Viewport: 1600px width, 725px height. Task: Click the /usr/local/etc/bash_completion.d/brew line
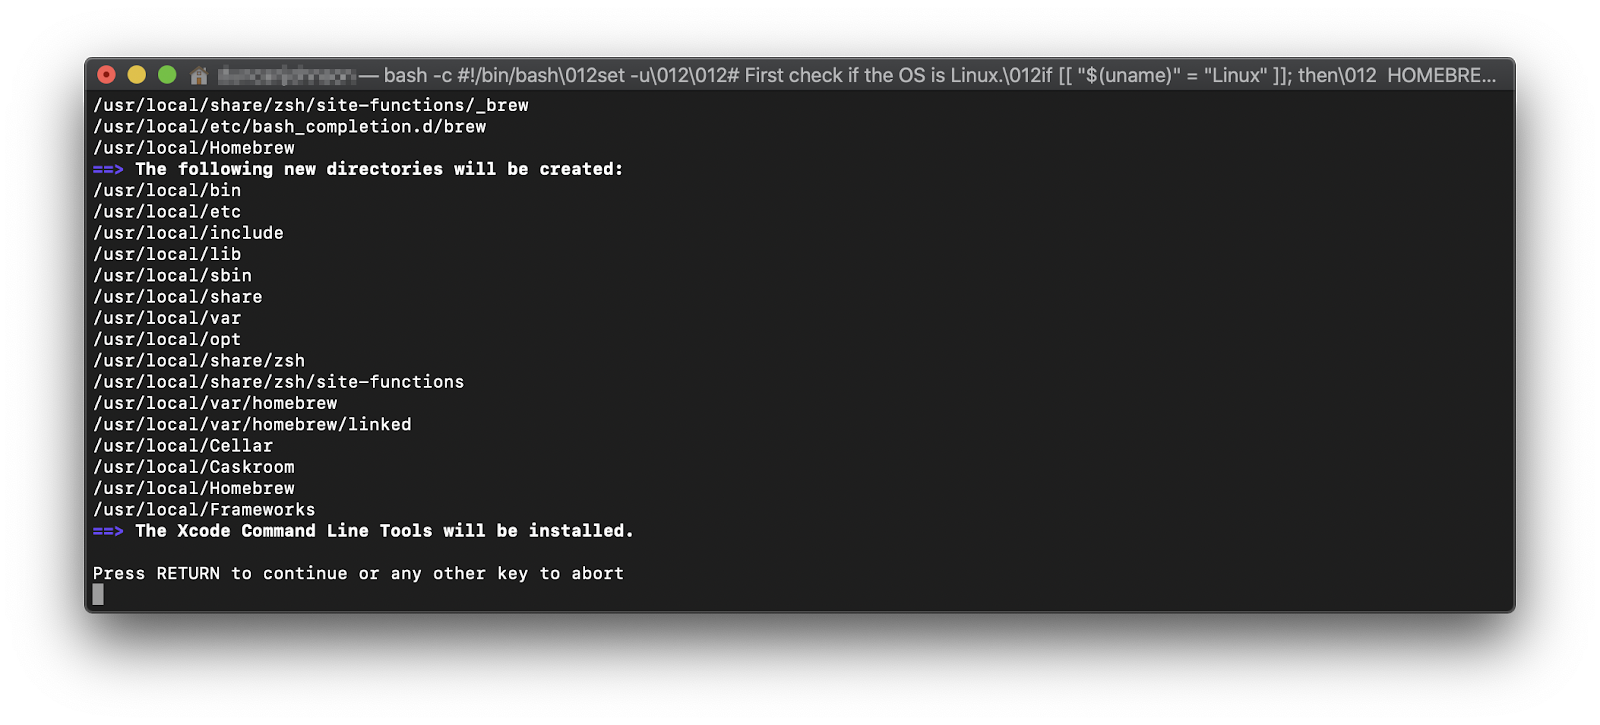pyautogui.click(x=290, y=127)
